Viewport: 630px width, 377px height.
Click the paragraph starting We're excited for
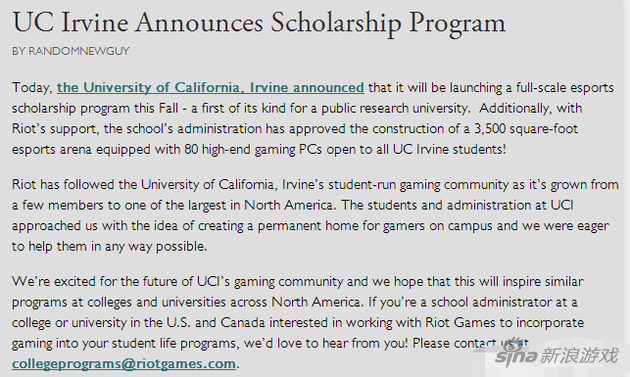click(x=298, y=322)
